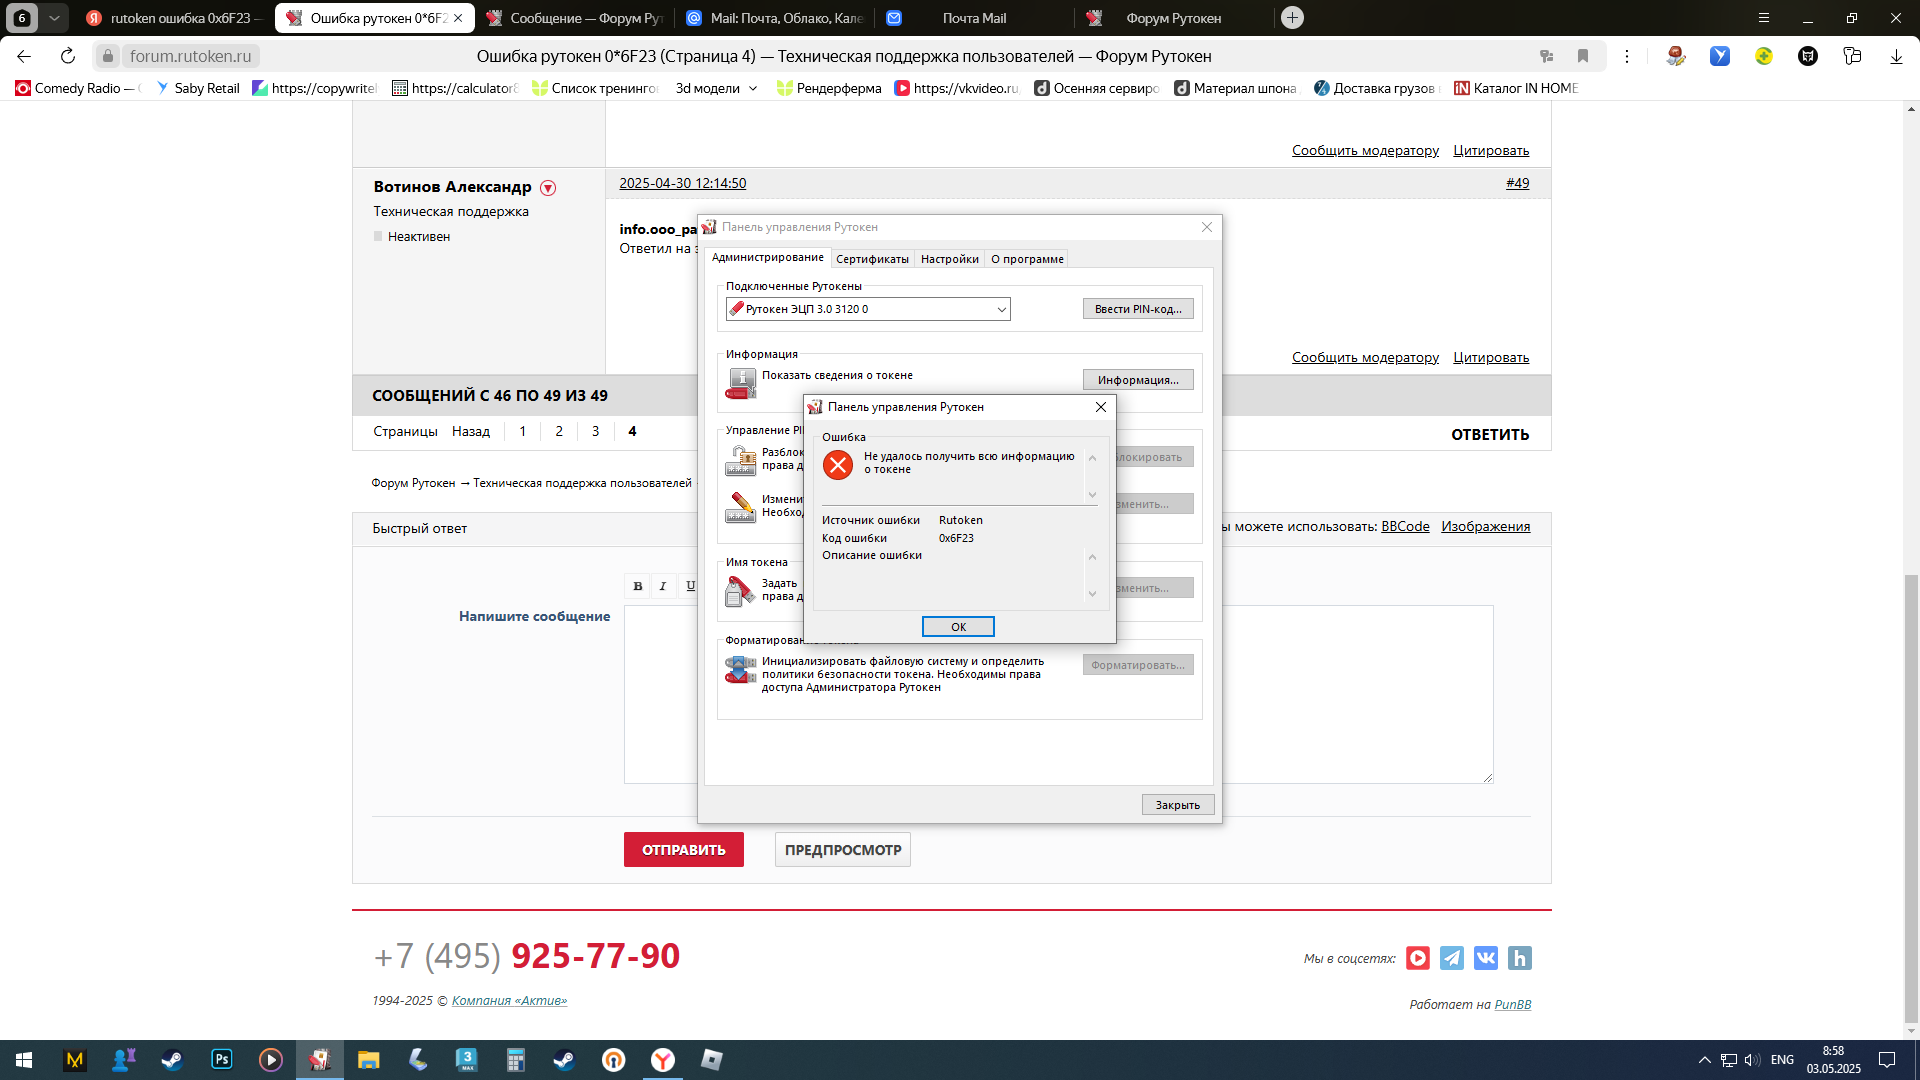The width and height of the screenshot is (1920, 1080).
Task: Go to forum page 1
Action: 522,431
